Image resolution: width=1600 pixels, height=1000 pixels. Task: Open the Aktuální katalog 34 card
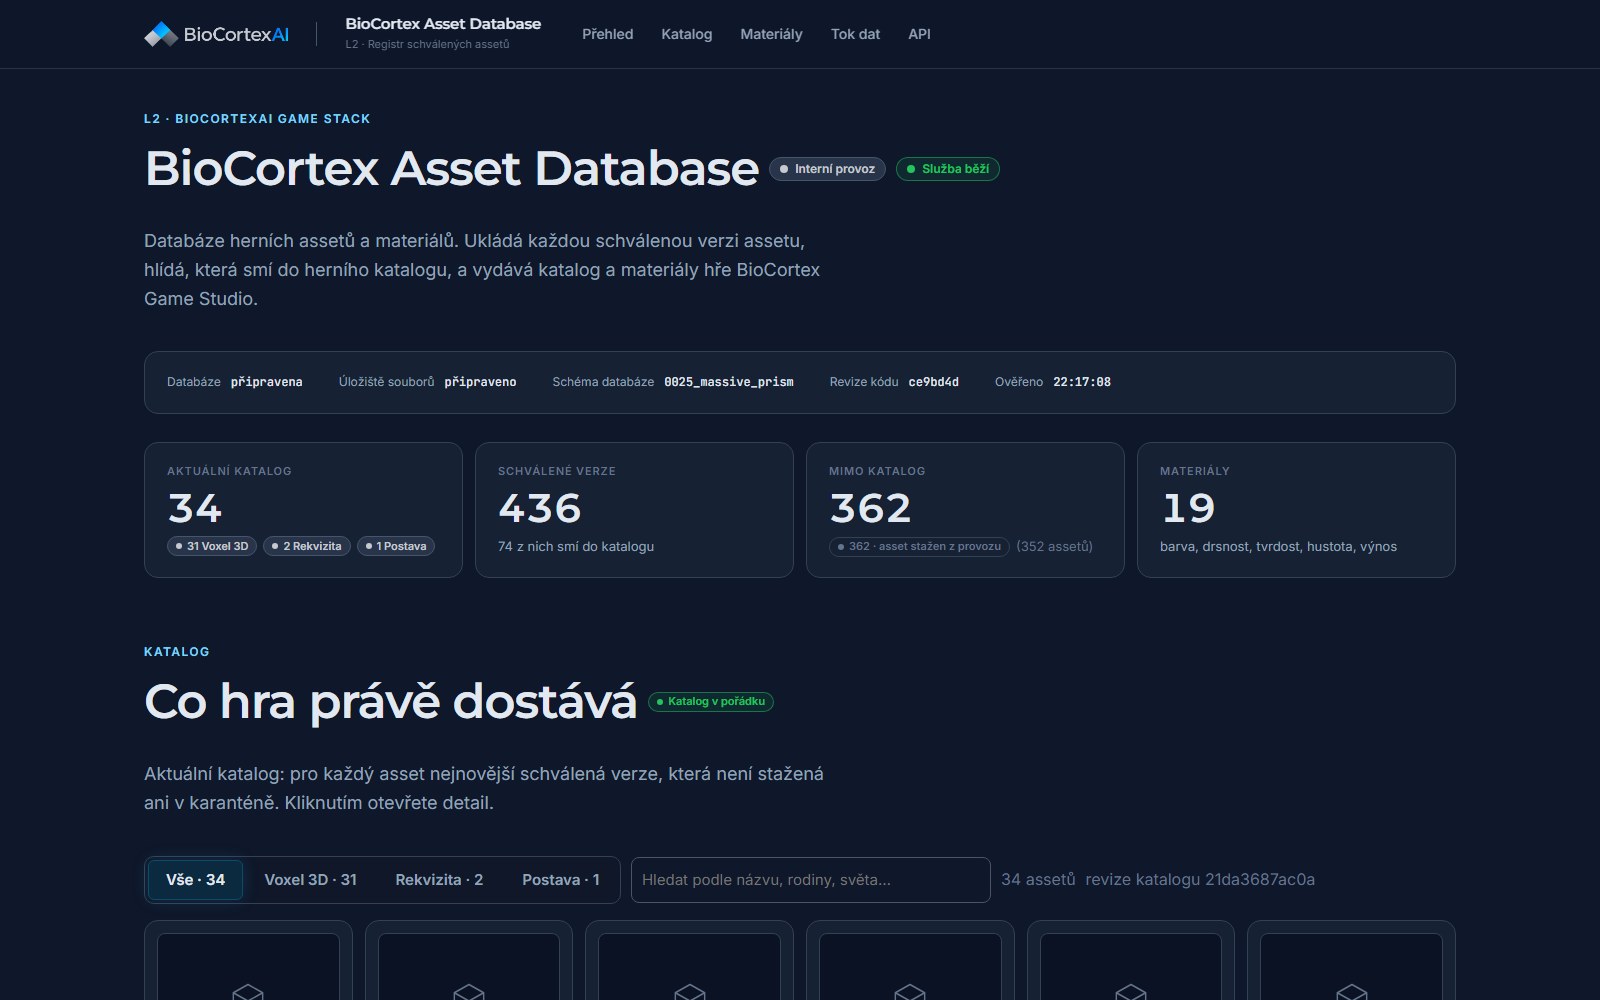click(303, 510)
